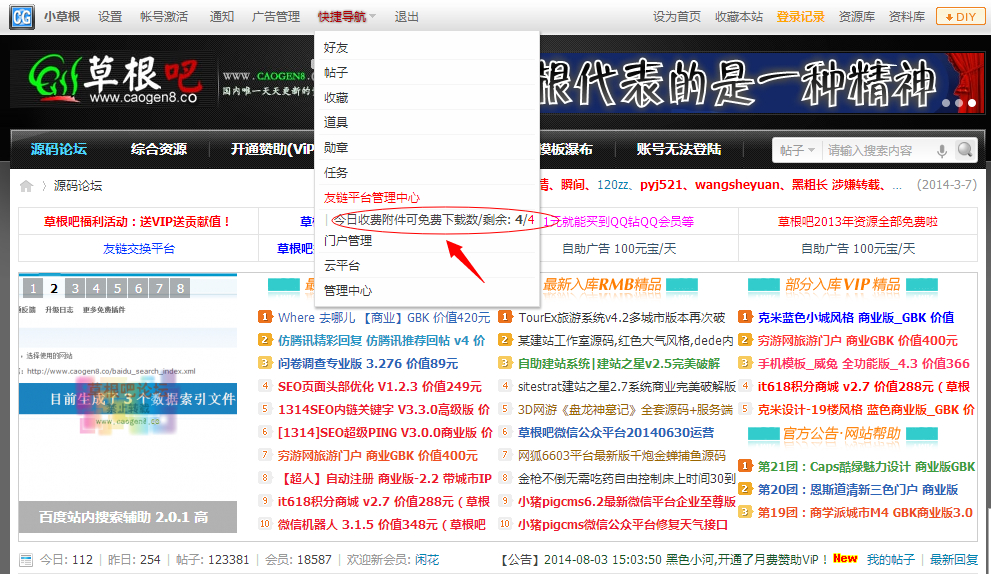The width and height of the screenshot is (991, 574).
Task: Open Where 去哪儿 商业 GBK post
Action: point(384,317)
